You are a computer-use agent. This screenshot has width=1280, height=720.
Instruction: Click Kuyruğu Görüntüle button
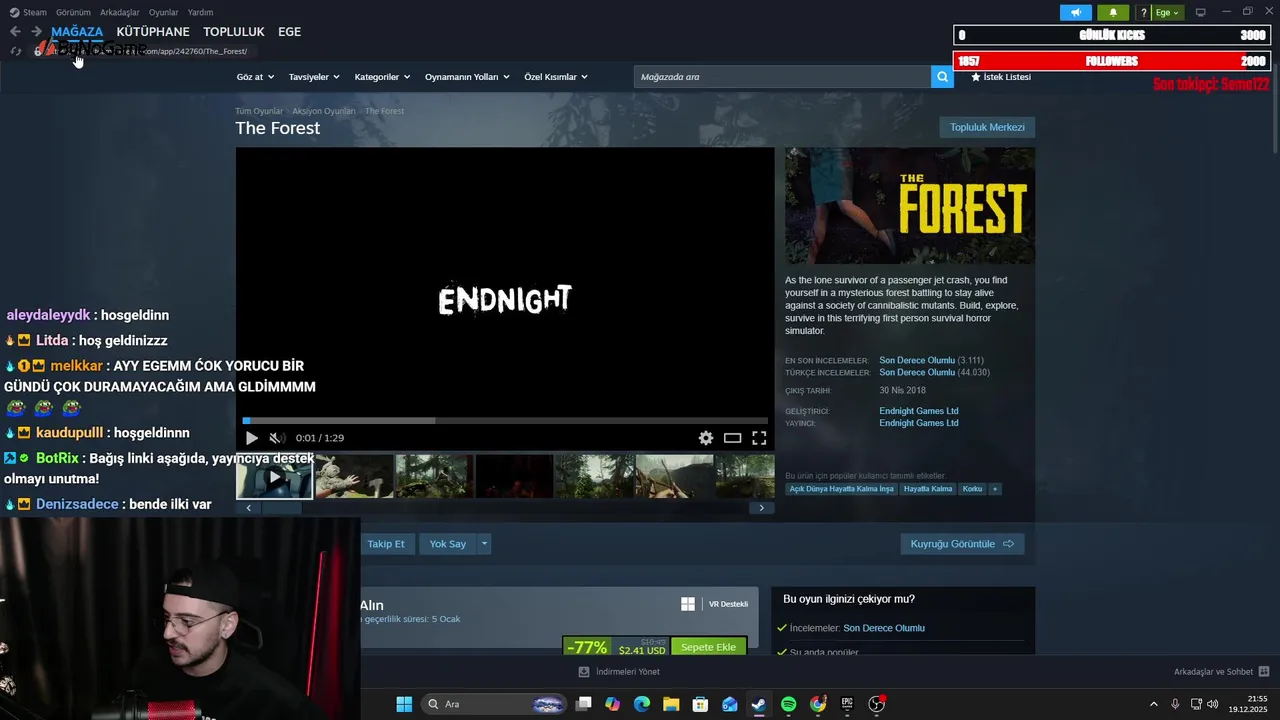click(962, 544)
